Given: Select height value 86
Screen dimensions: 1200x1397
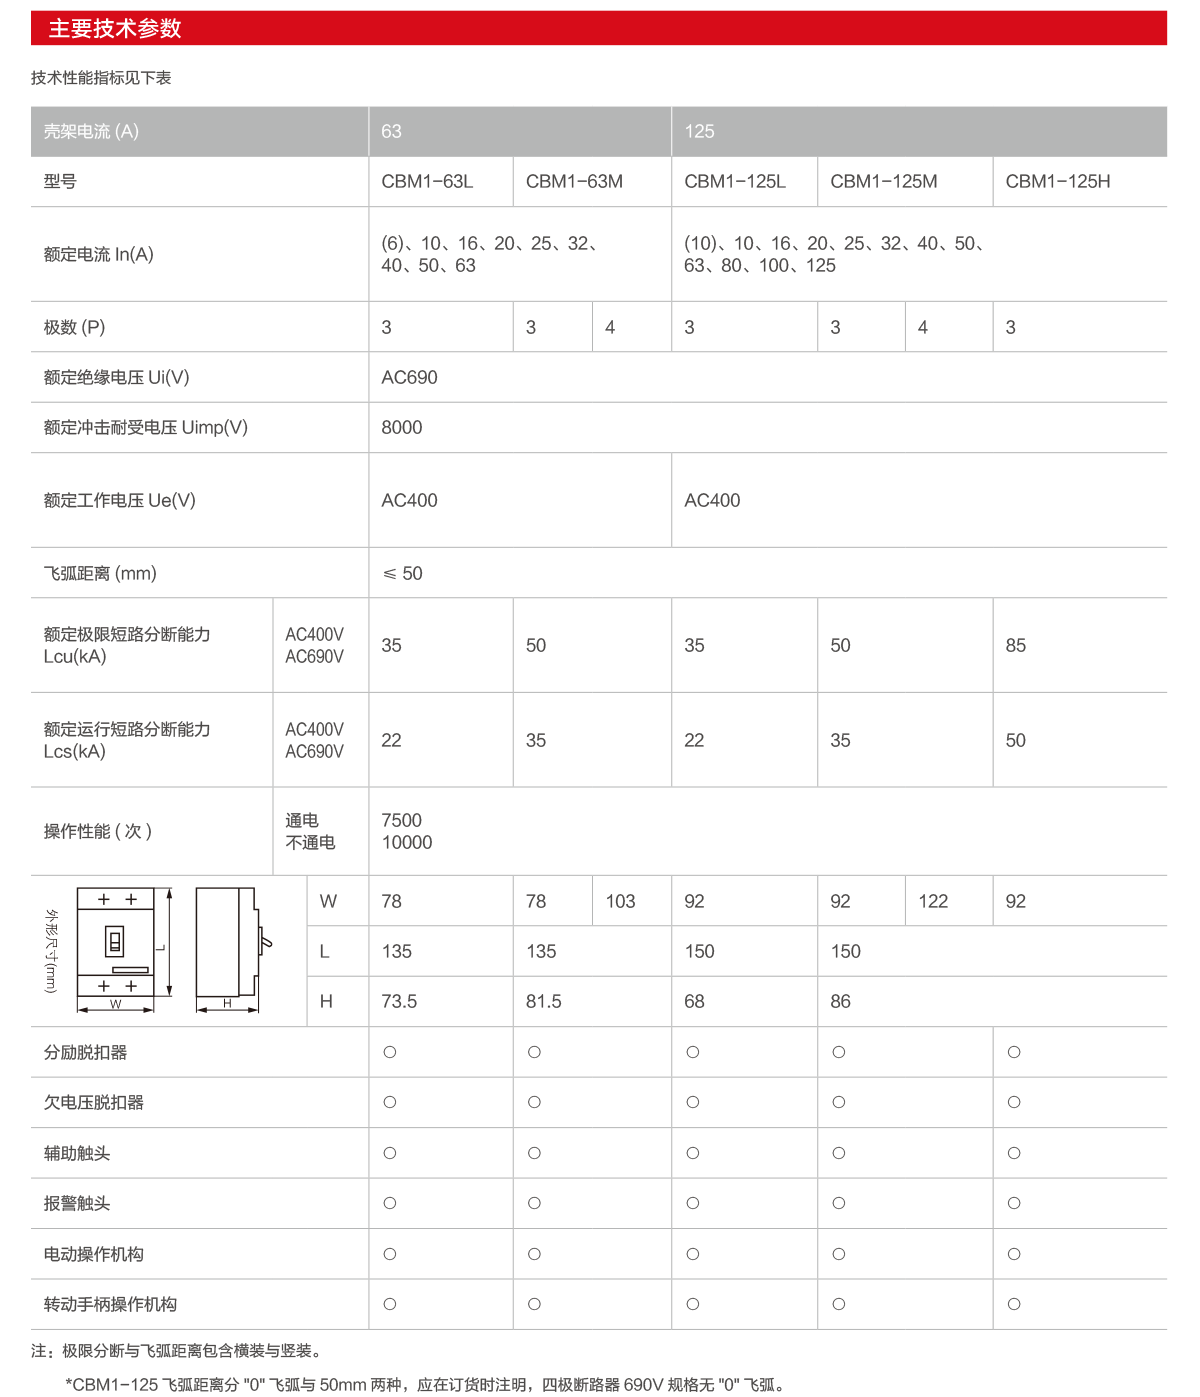Looking at the screenshot, I should coord(840,1001).
